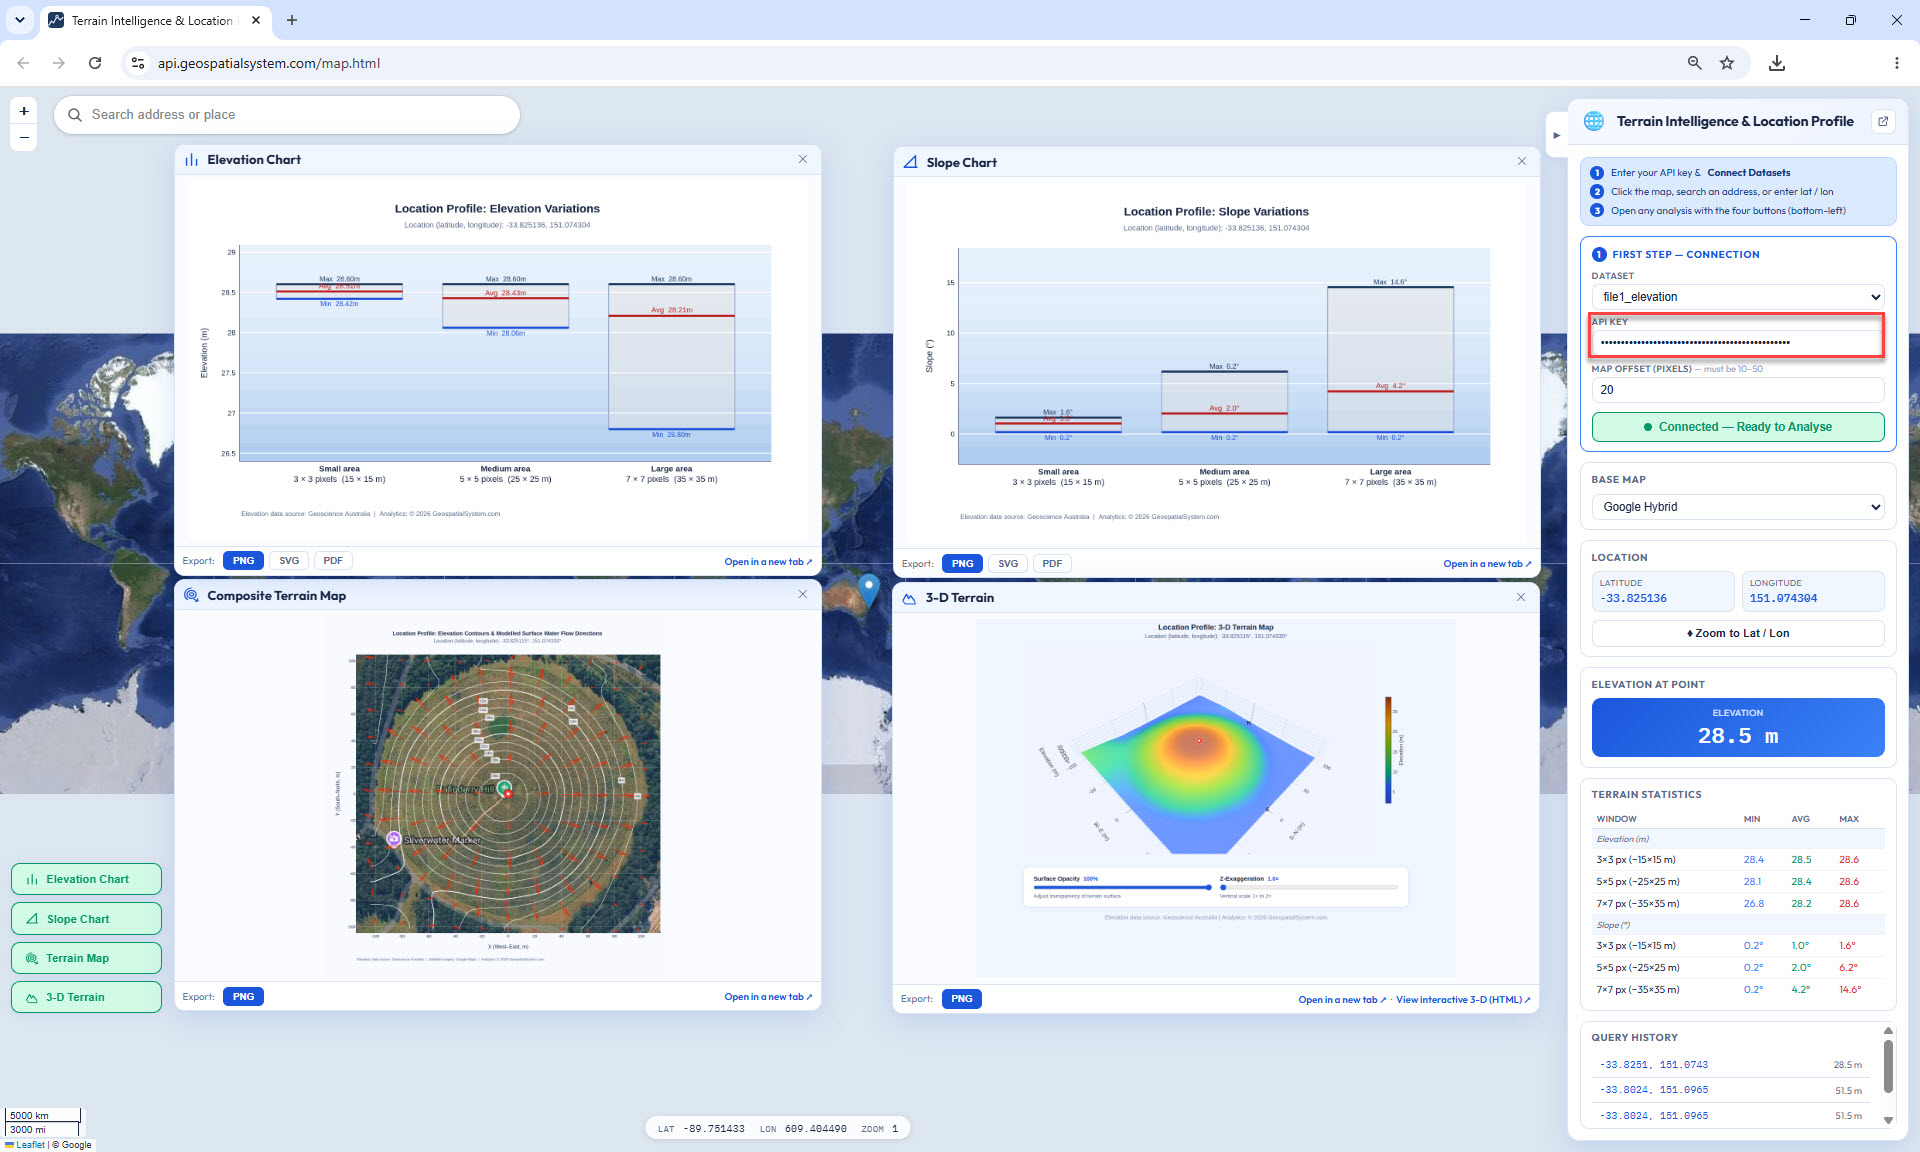Open 3-D Terrain from left buttons

pyautogui.click(x=86, y=997)
